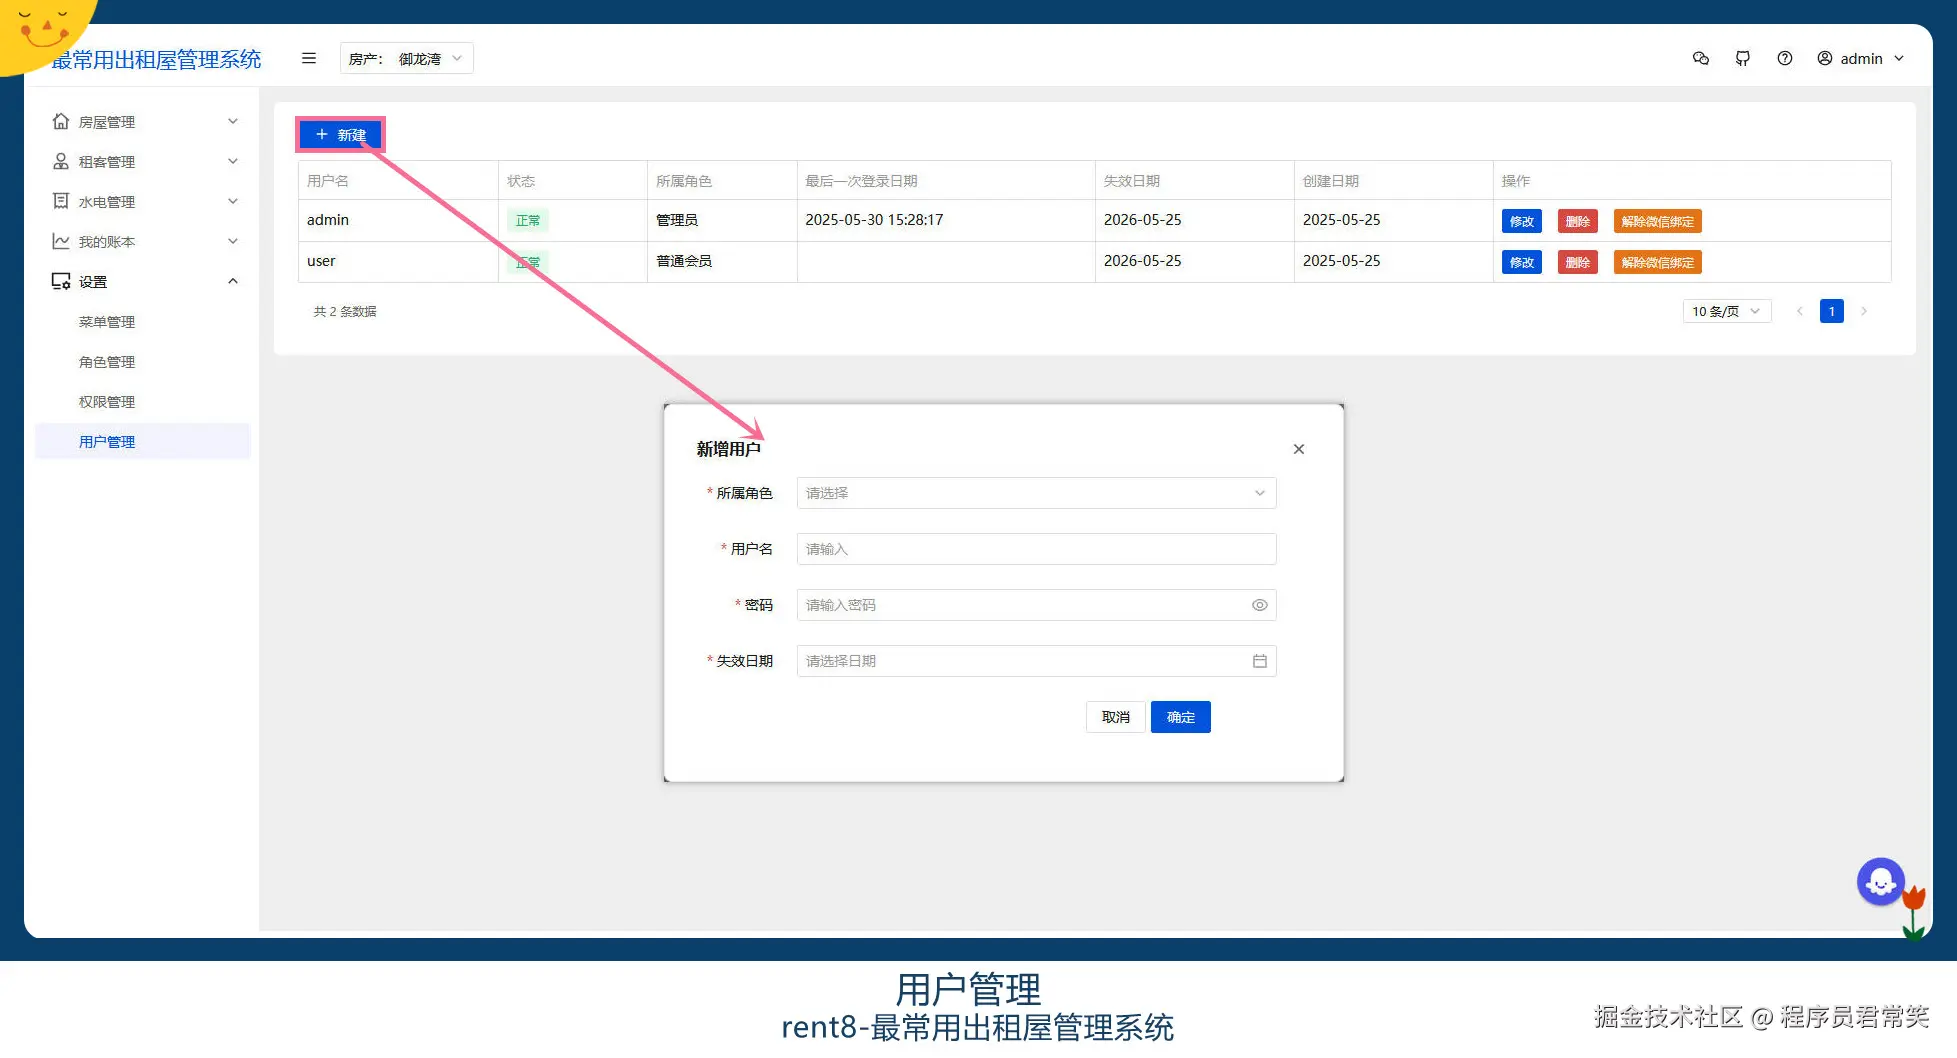Click the 水电管理 receipt icon
The height and width of the screenshot is (1058, 1957).
(61, 201)
